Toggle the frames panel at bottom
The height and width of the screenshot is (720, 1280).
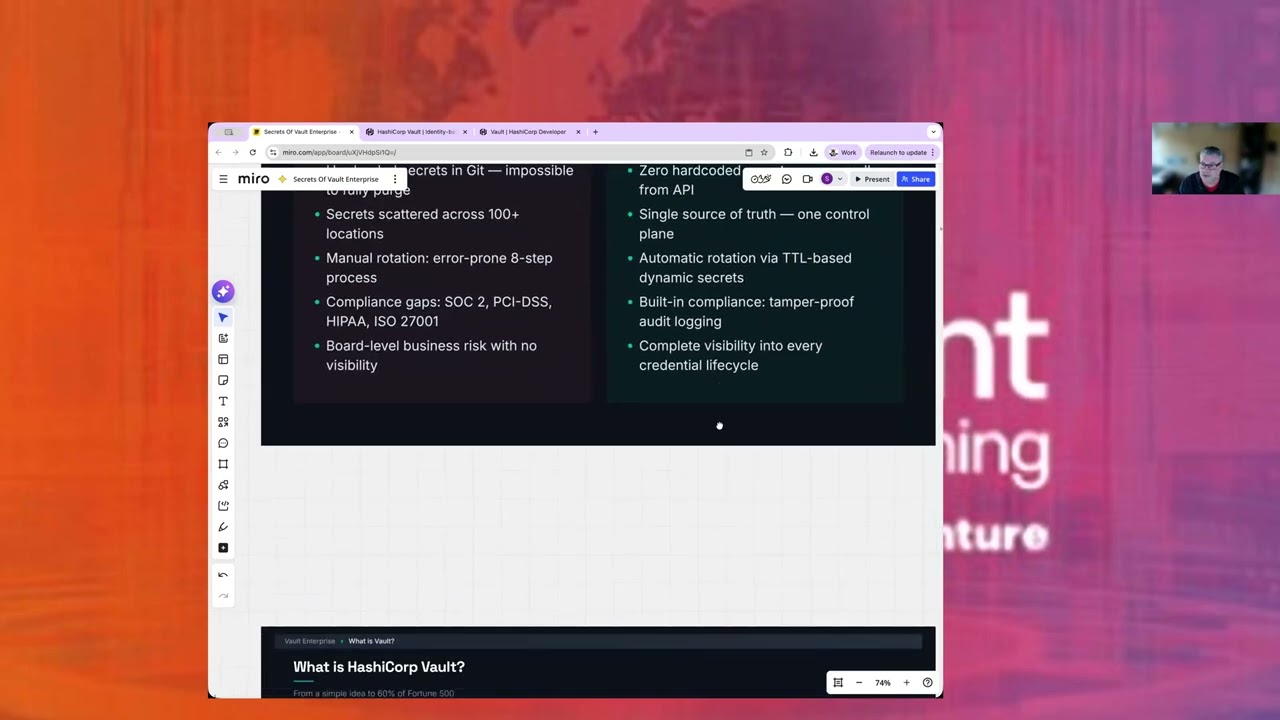pos(838,683)
